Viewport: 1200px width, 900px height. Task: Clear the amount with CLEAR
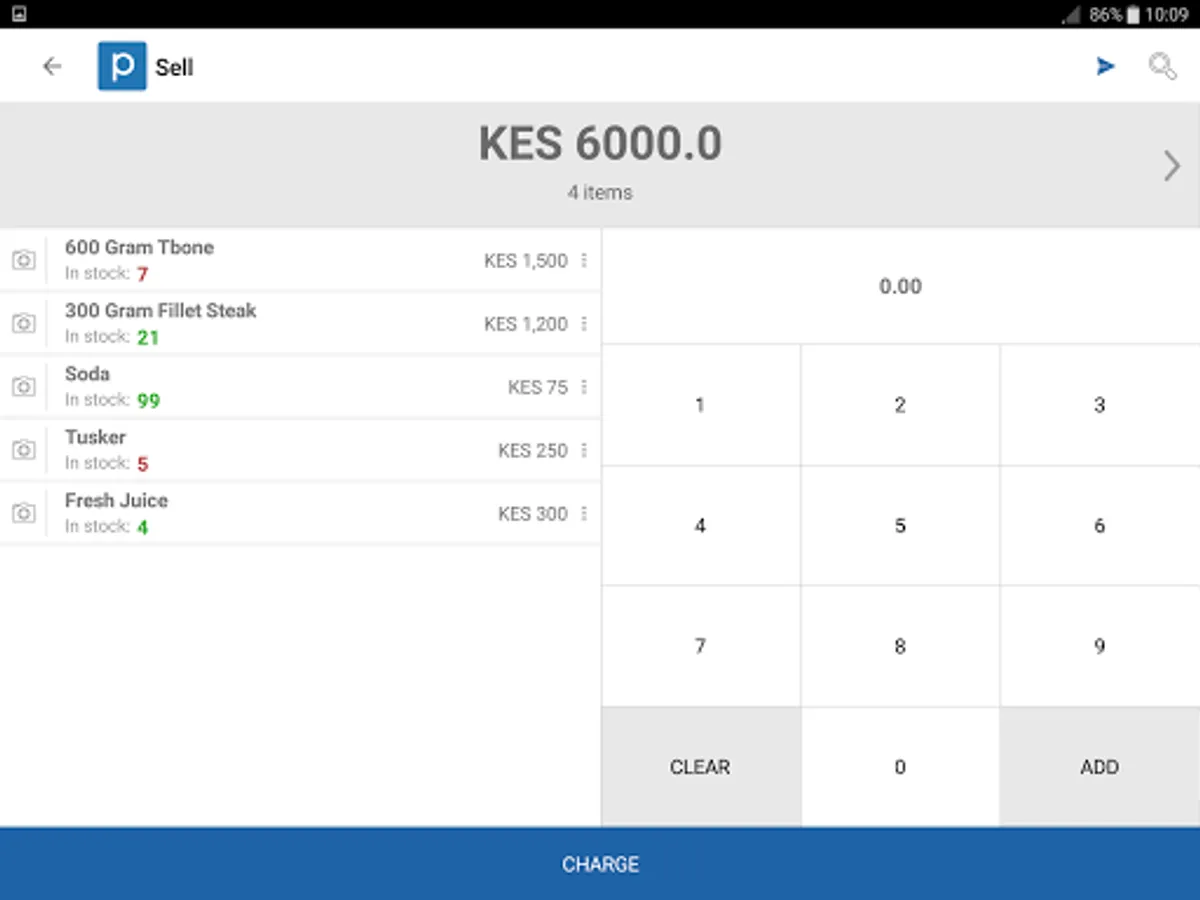click(700, 767)
